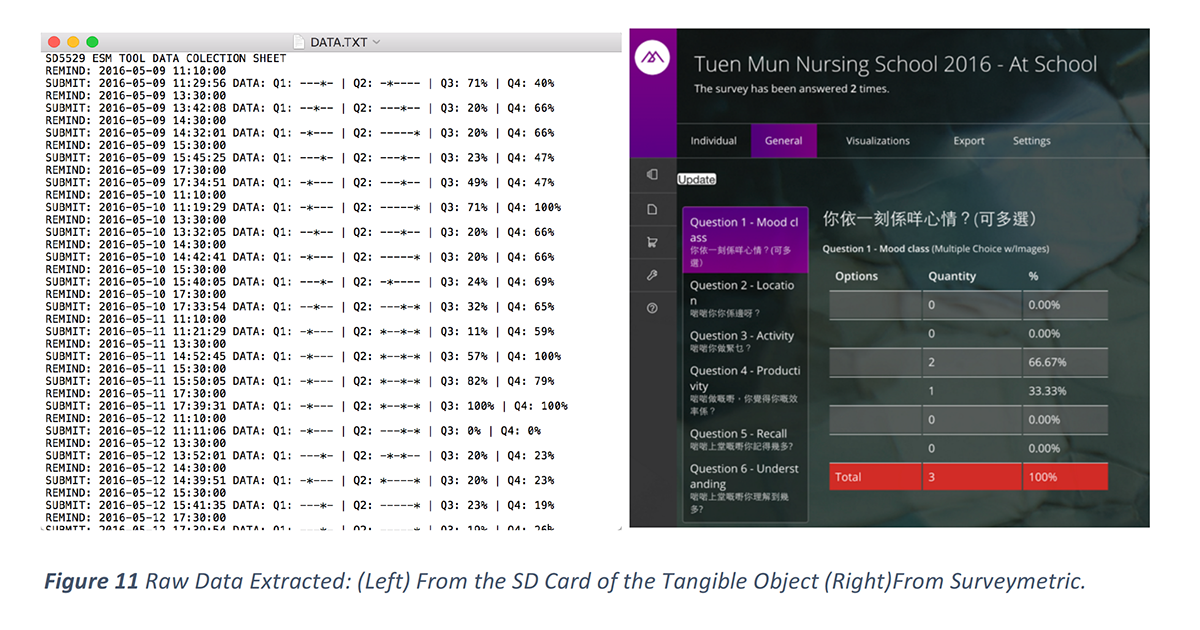Viewport: 1200px width, 630px height.
Task: Click the red Total row in table
Action: (x=967, y=477)
